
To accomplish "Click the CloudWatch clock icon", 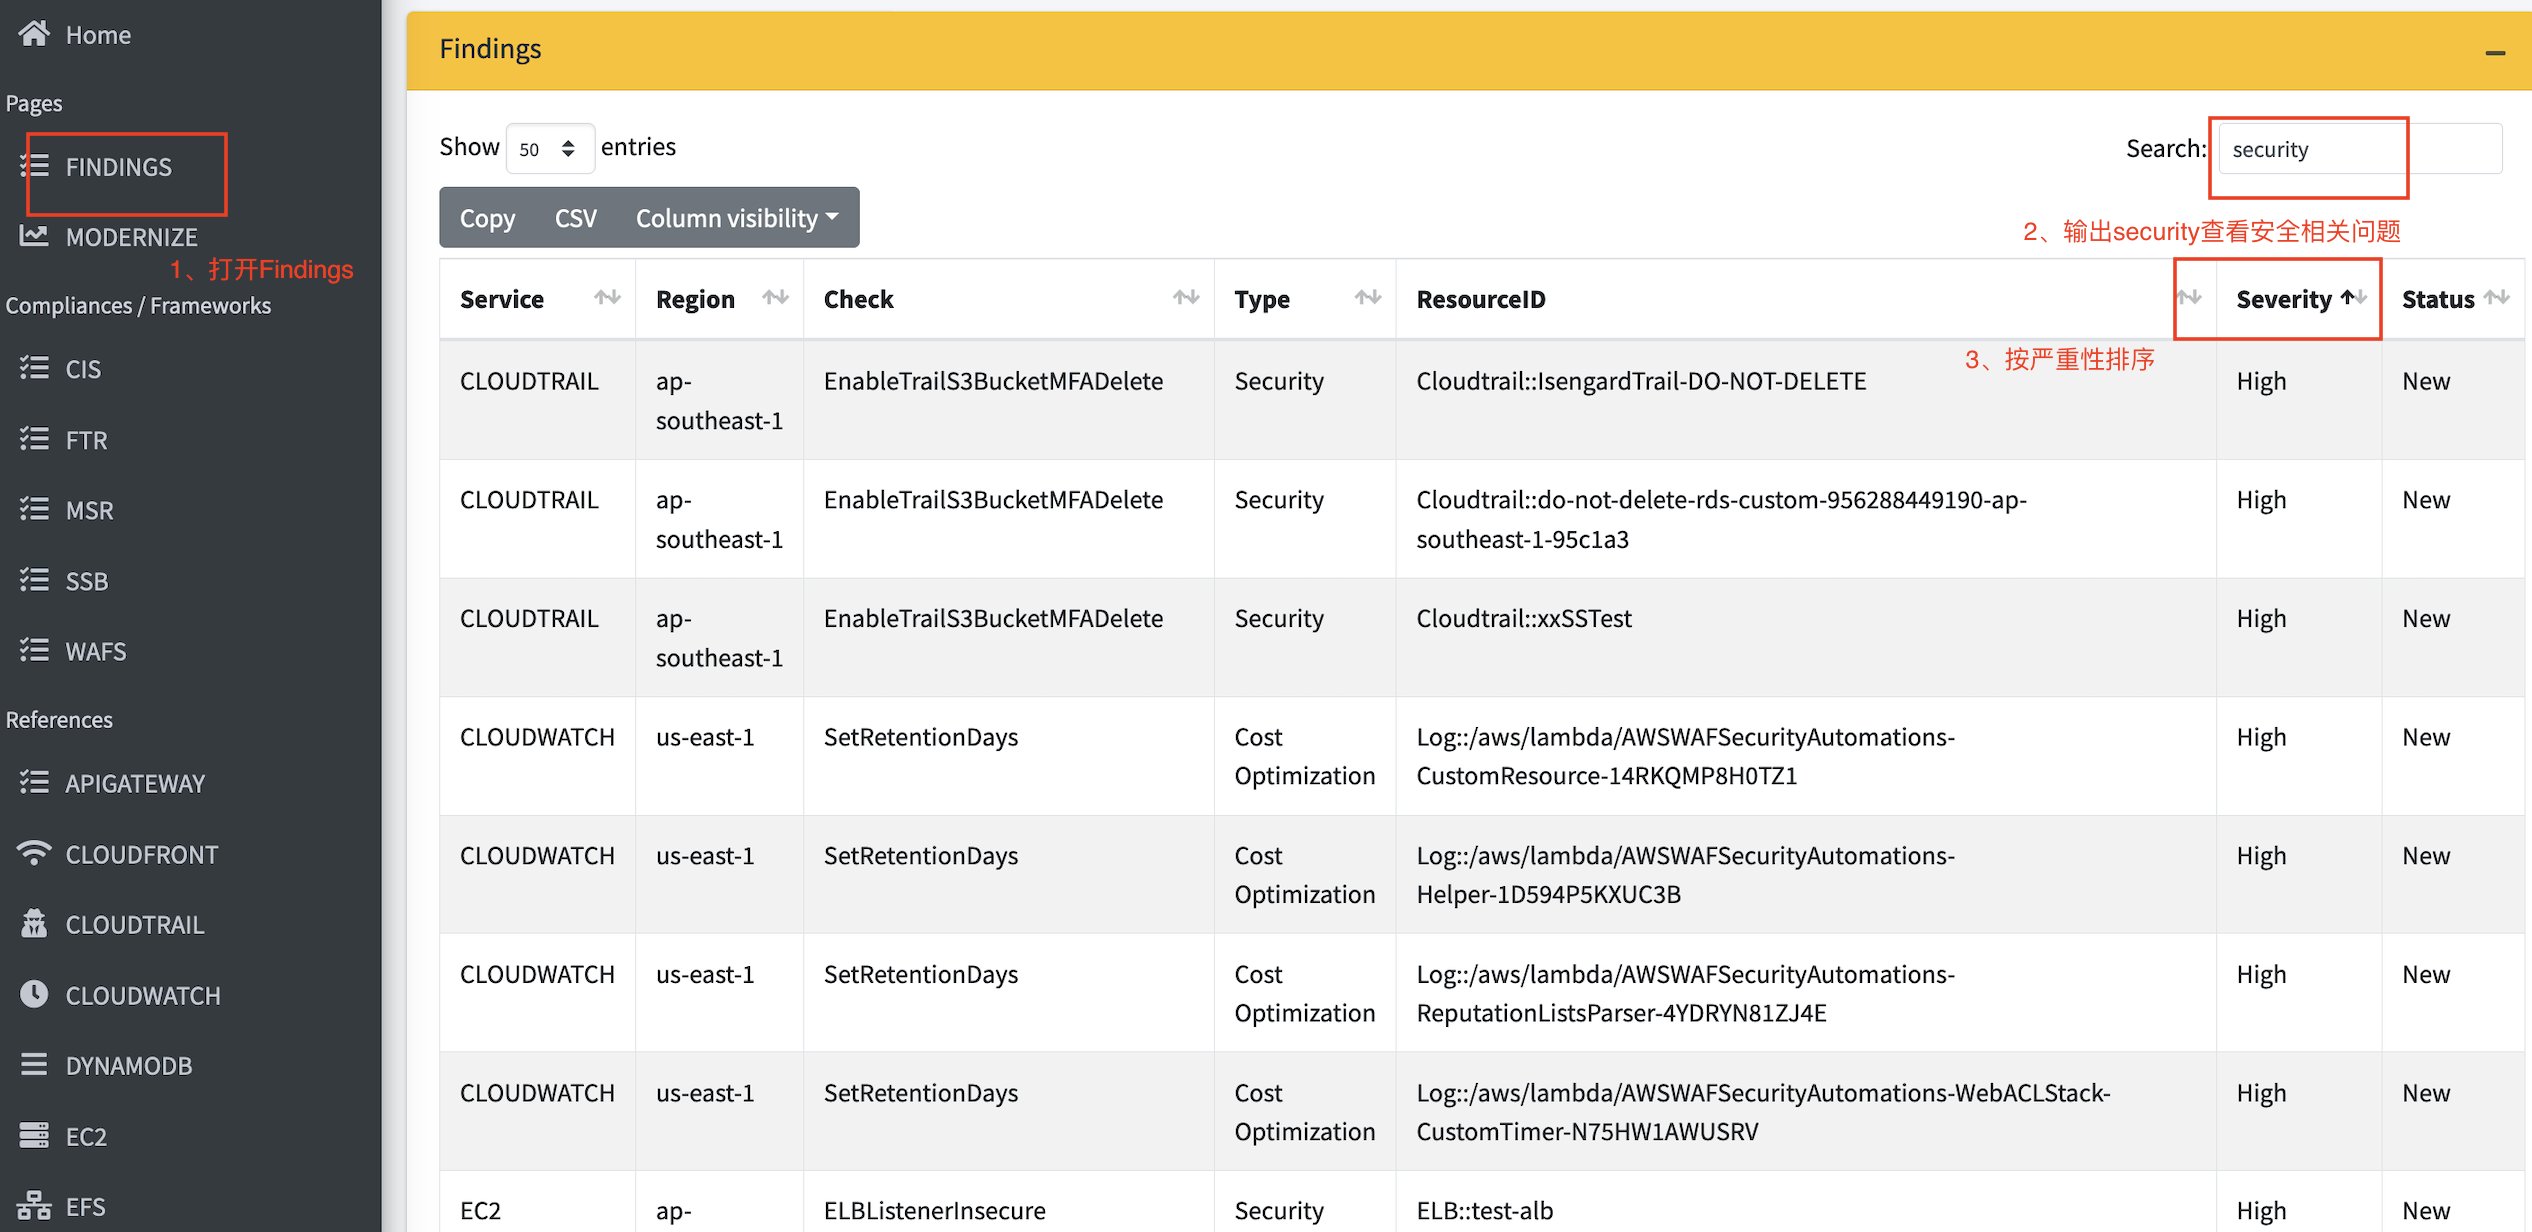I will tap(34, 994).
